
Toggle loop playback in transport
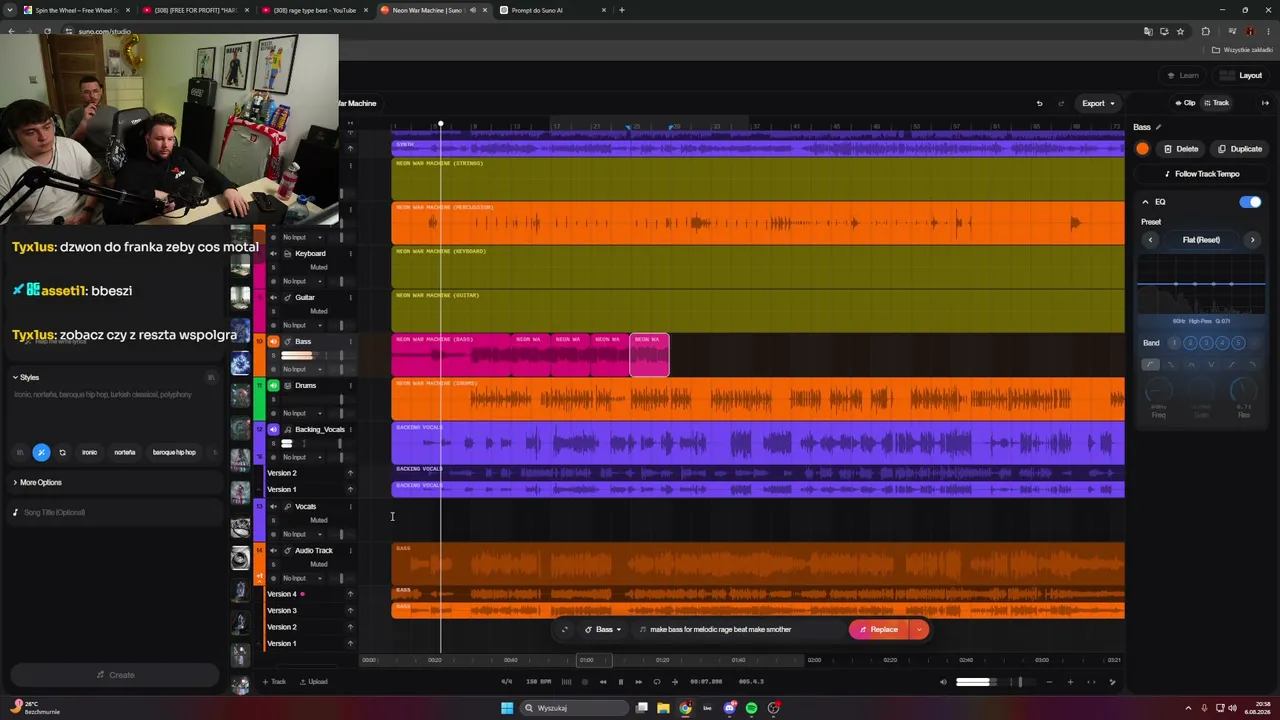pos(657,682)
